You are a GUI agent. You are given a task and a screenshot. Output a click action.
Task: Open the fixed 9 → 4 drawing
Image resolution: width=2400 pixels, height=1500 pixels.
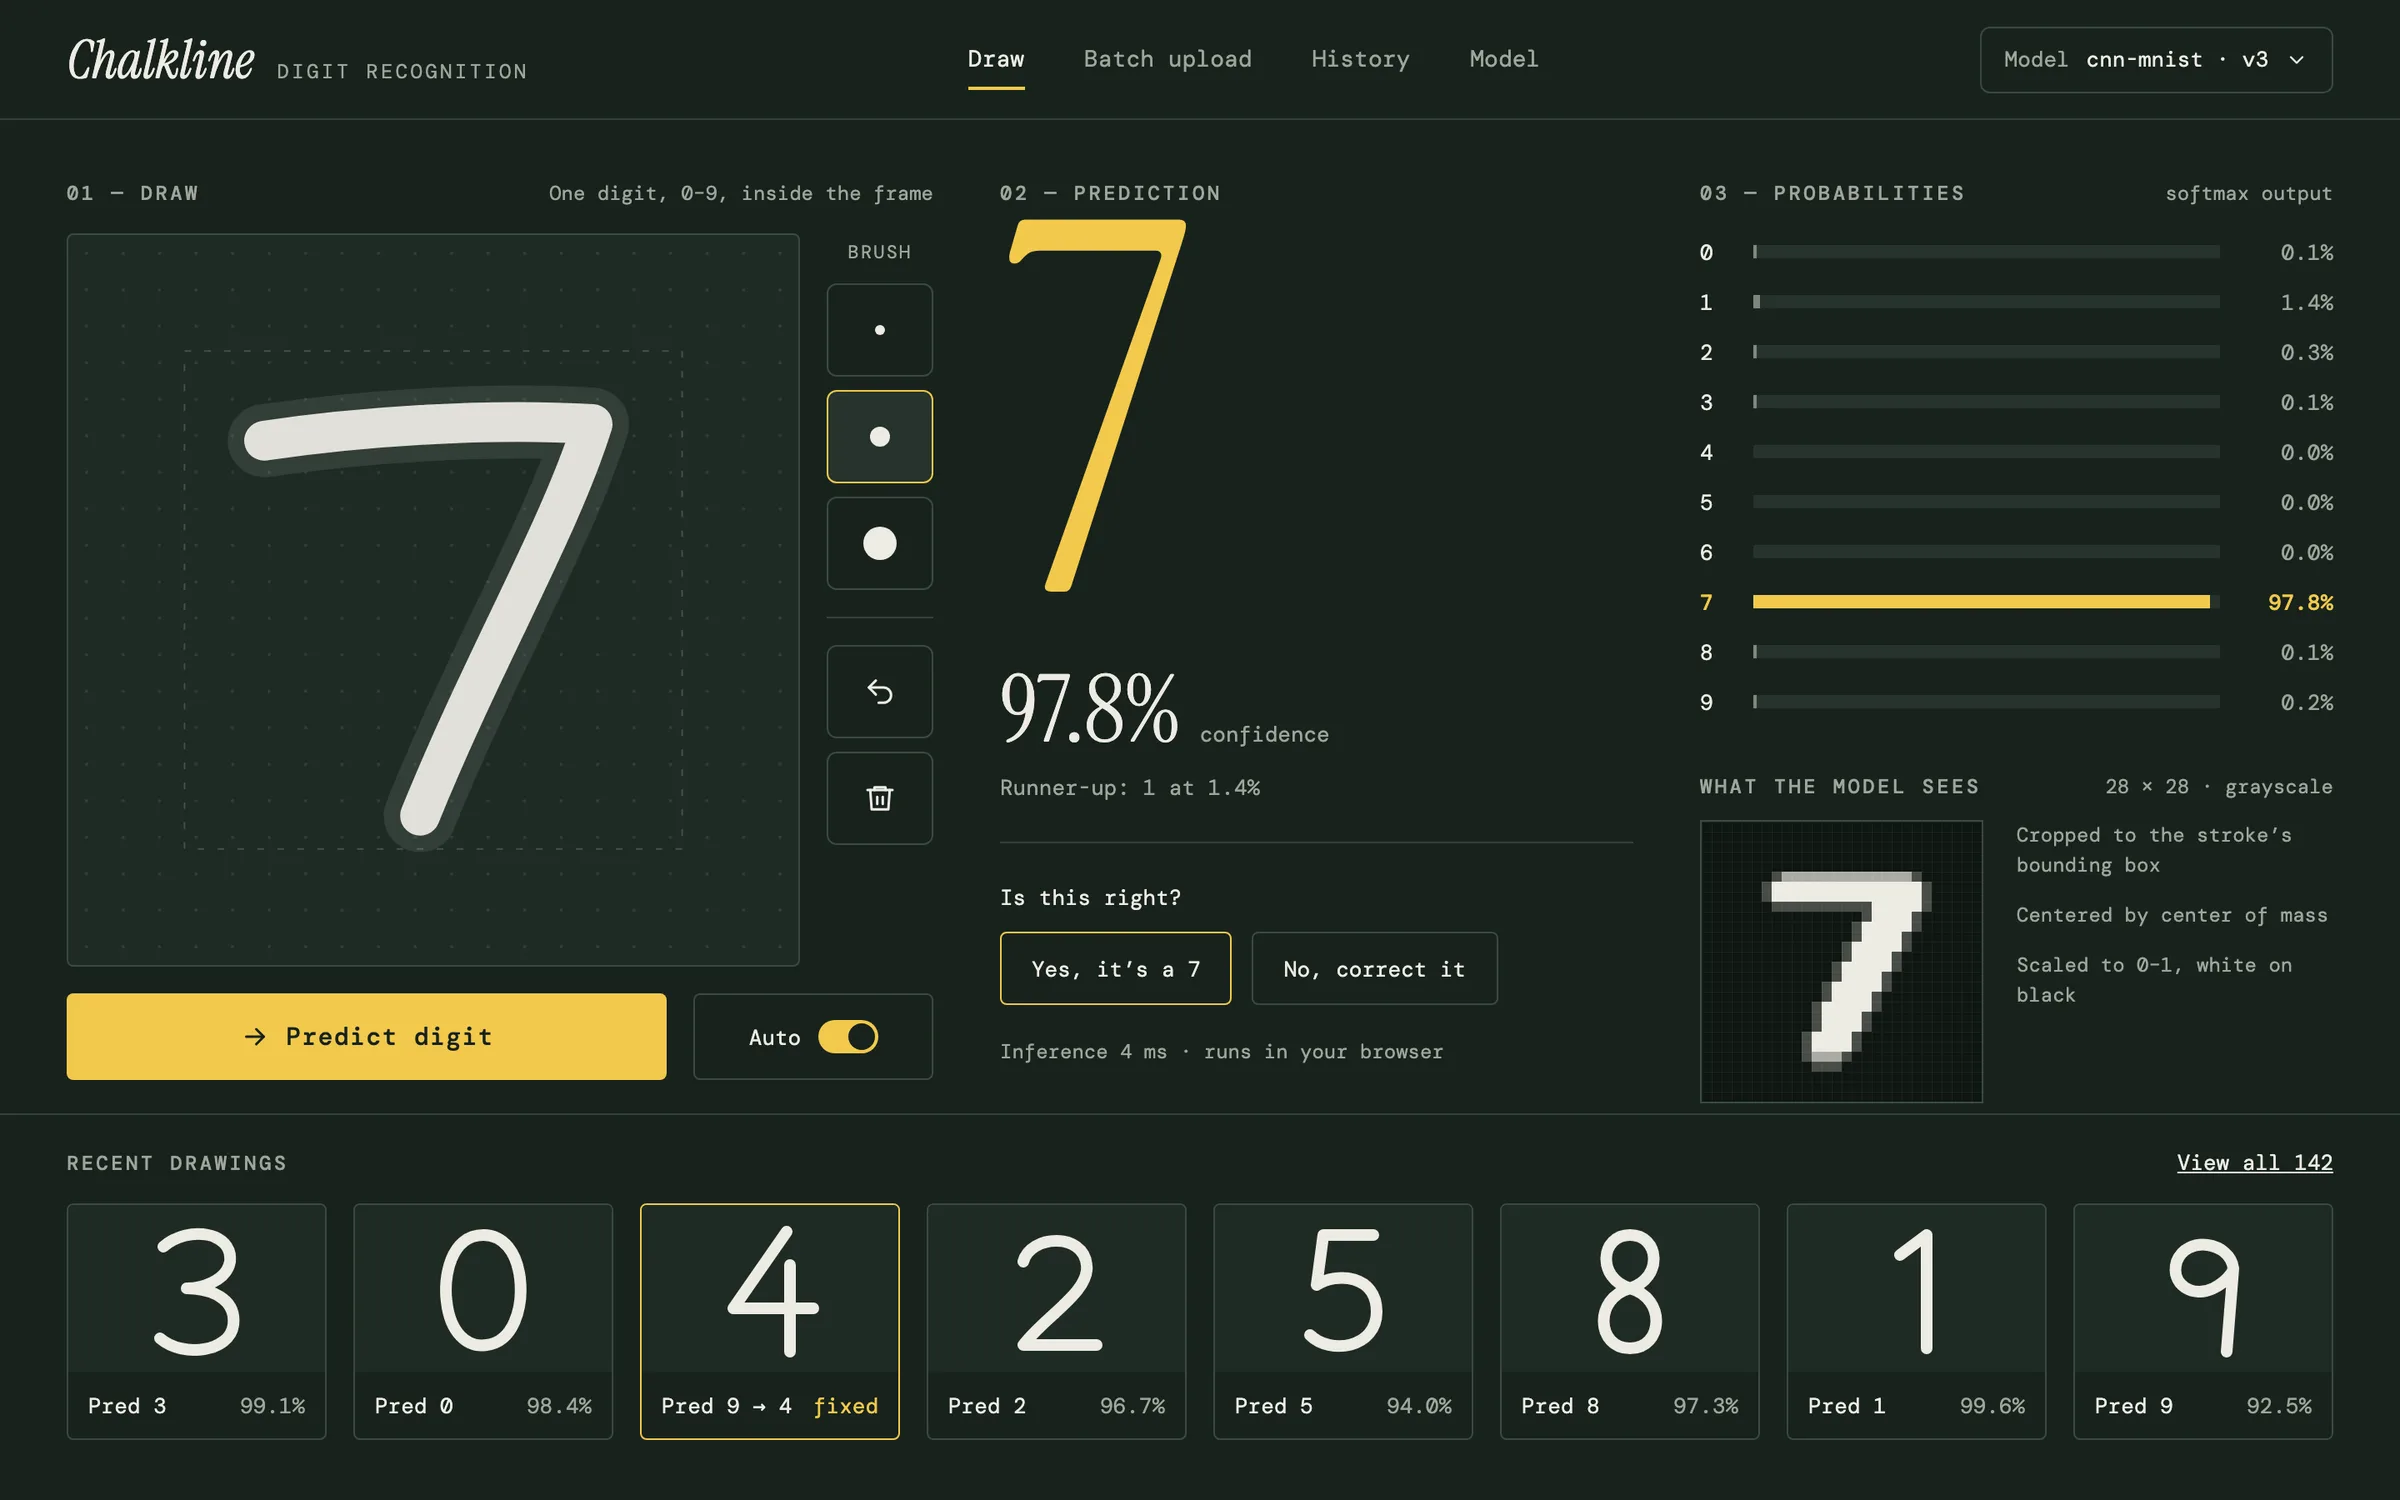(770, 1322)
